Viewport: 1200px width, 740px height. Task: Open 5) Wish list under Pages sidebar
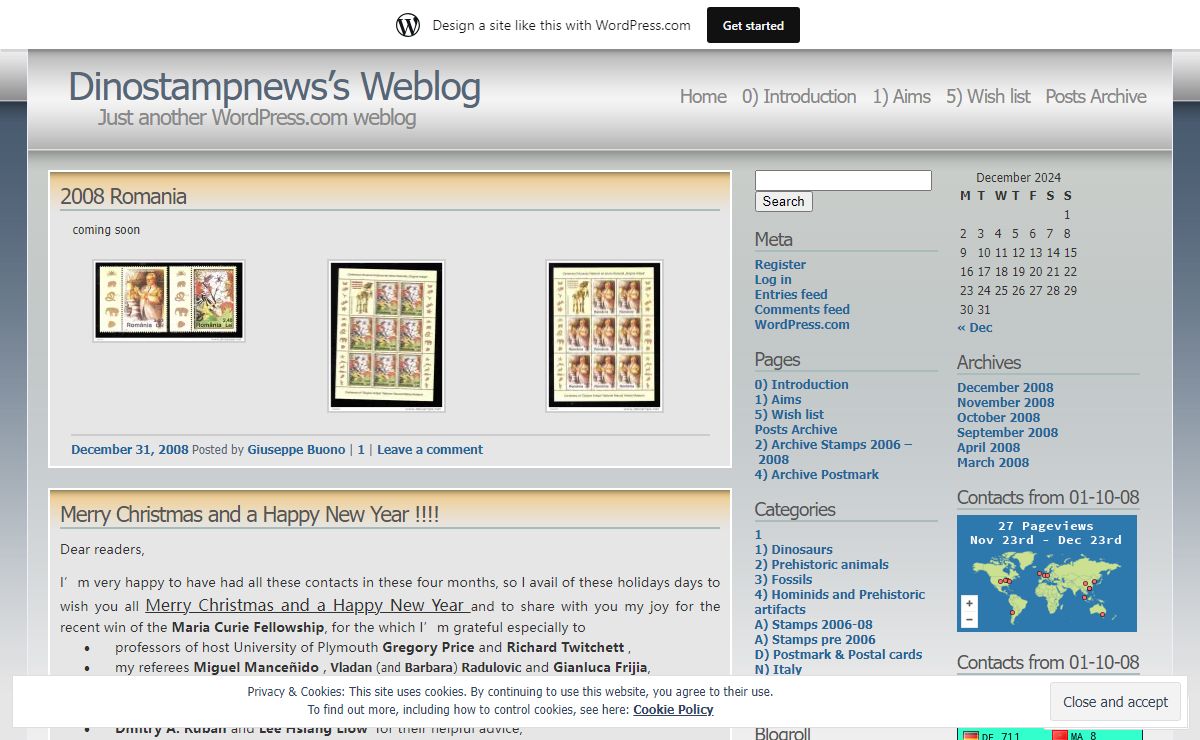789,415
